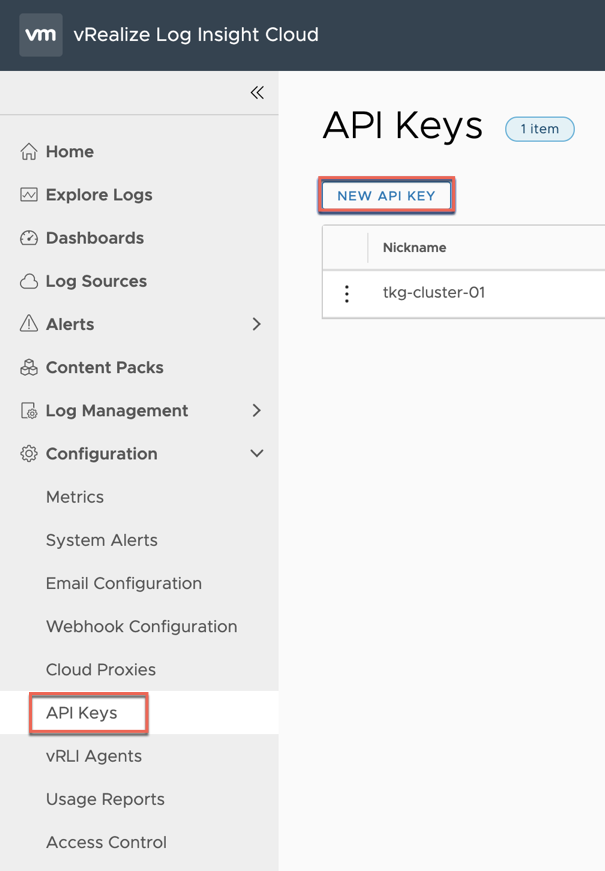
Task: Click the Explore Logs chart icon
Action: point(29,195)
